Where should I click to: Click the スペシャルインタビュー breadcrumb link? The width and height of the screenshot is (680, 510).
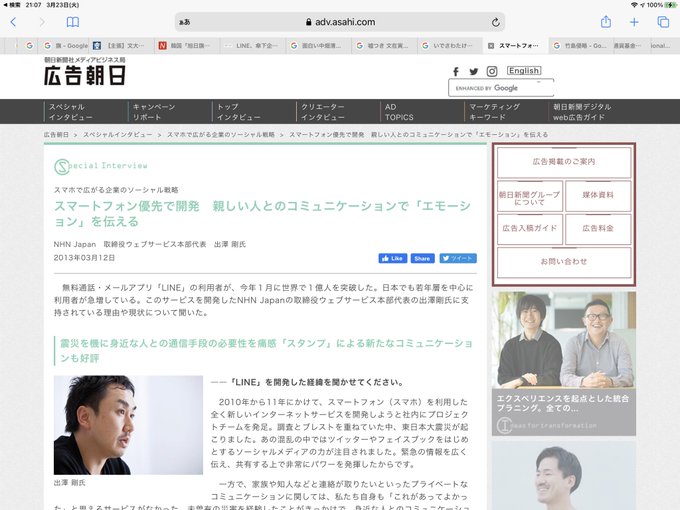(x=118, y=135)
